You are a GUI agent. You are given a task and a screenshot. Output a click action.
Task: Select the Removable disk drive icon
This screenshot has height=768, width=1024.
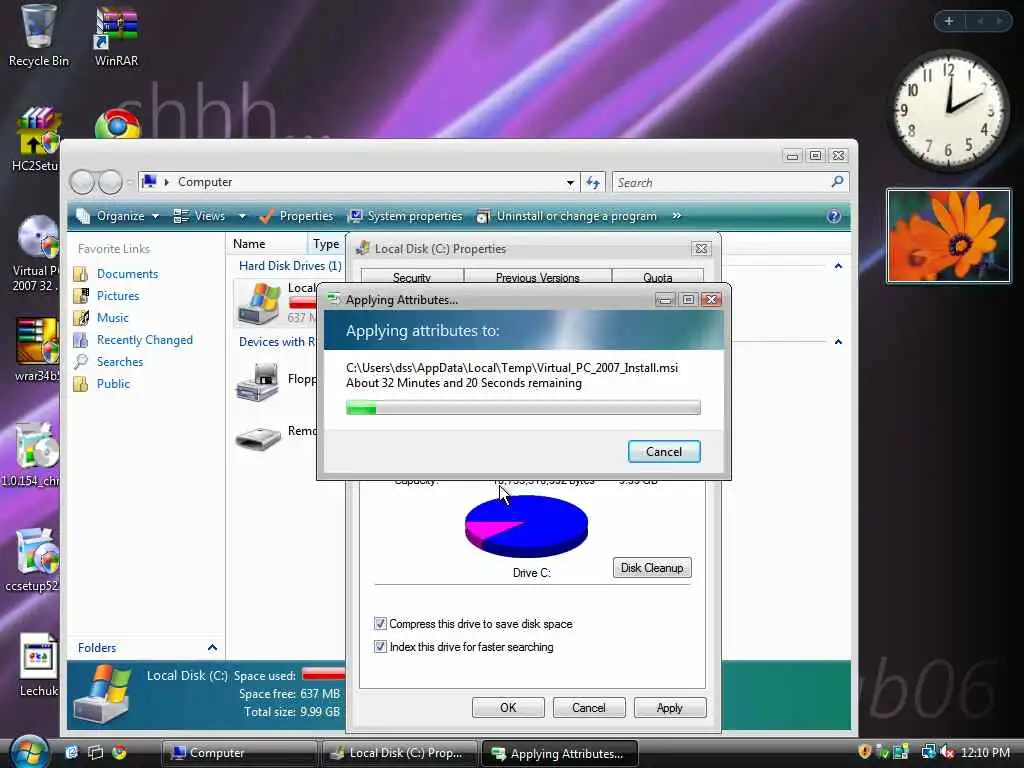[x=257, y=438]
